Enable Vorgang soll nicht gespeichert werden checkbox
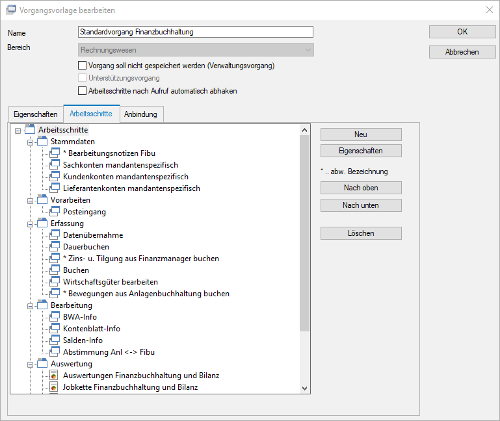 [82, 65]
